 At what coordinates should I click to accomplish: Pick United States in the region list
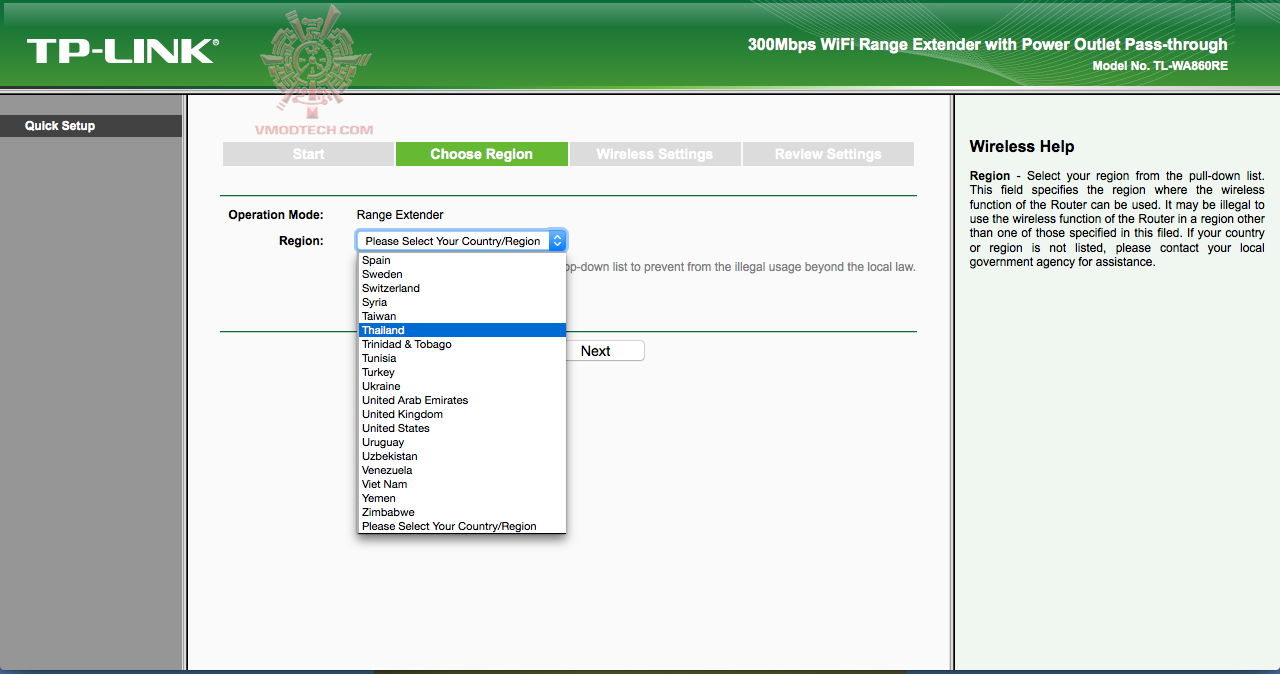click(462, 428)
